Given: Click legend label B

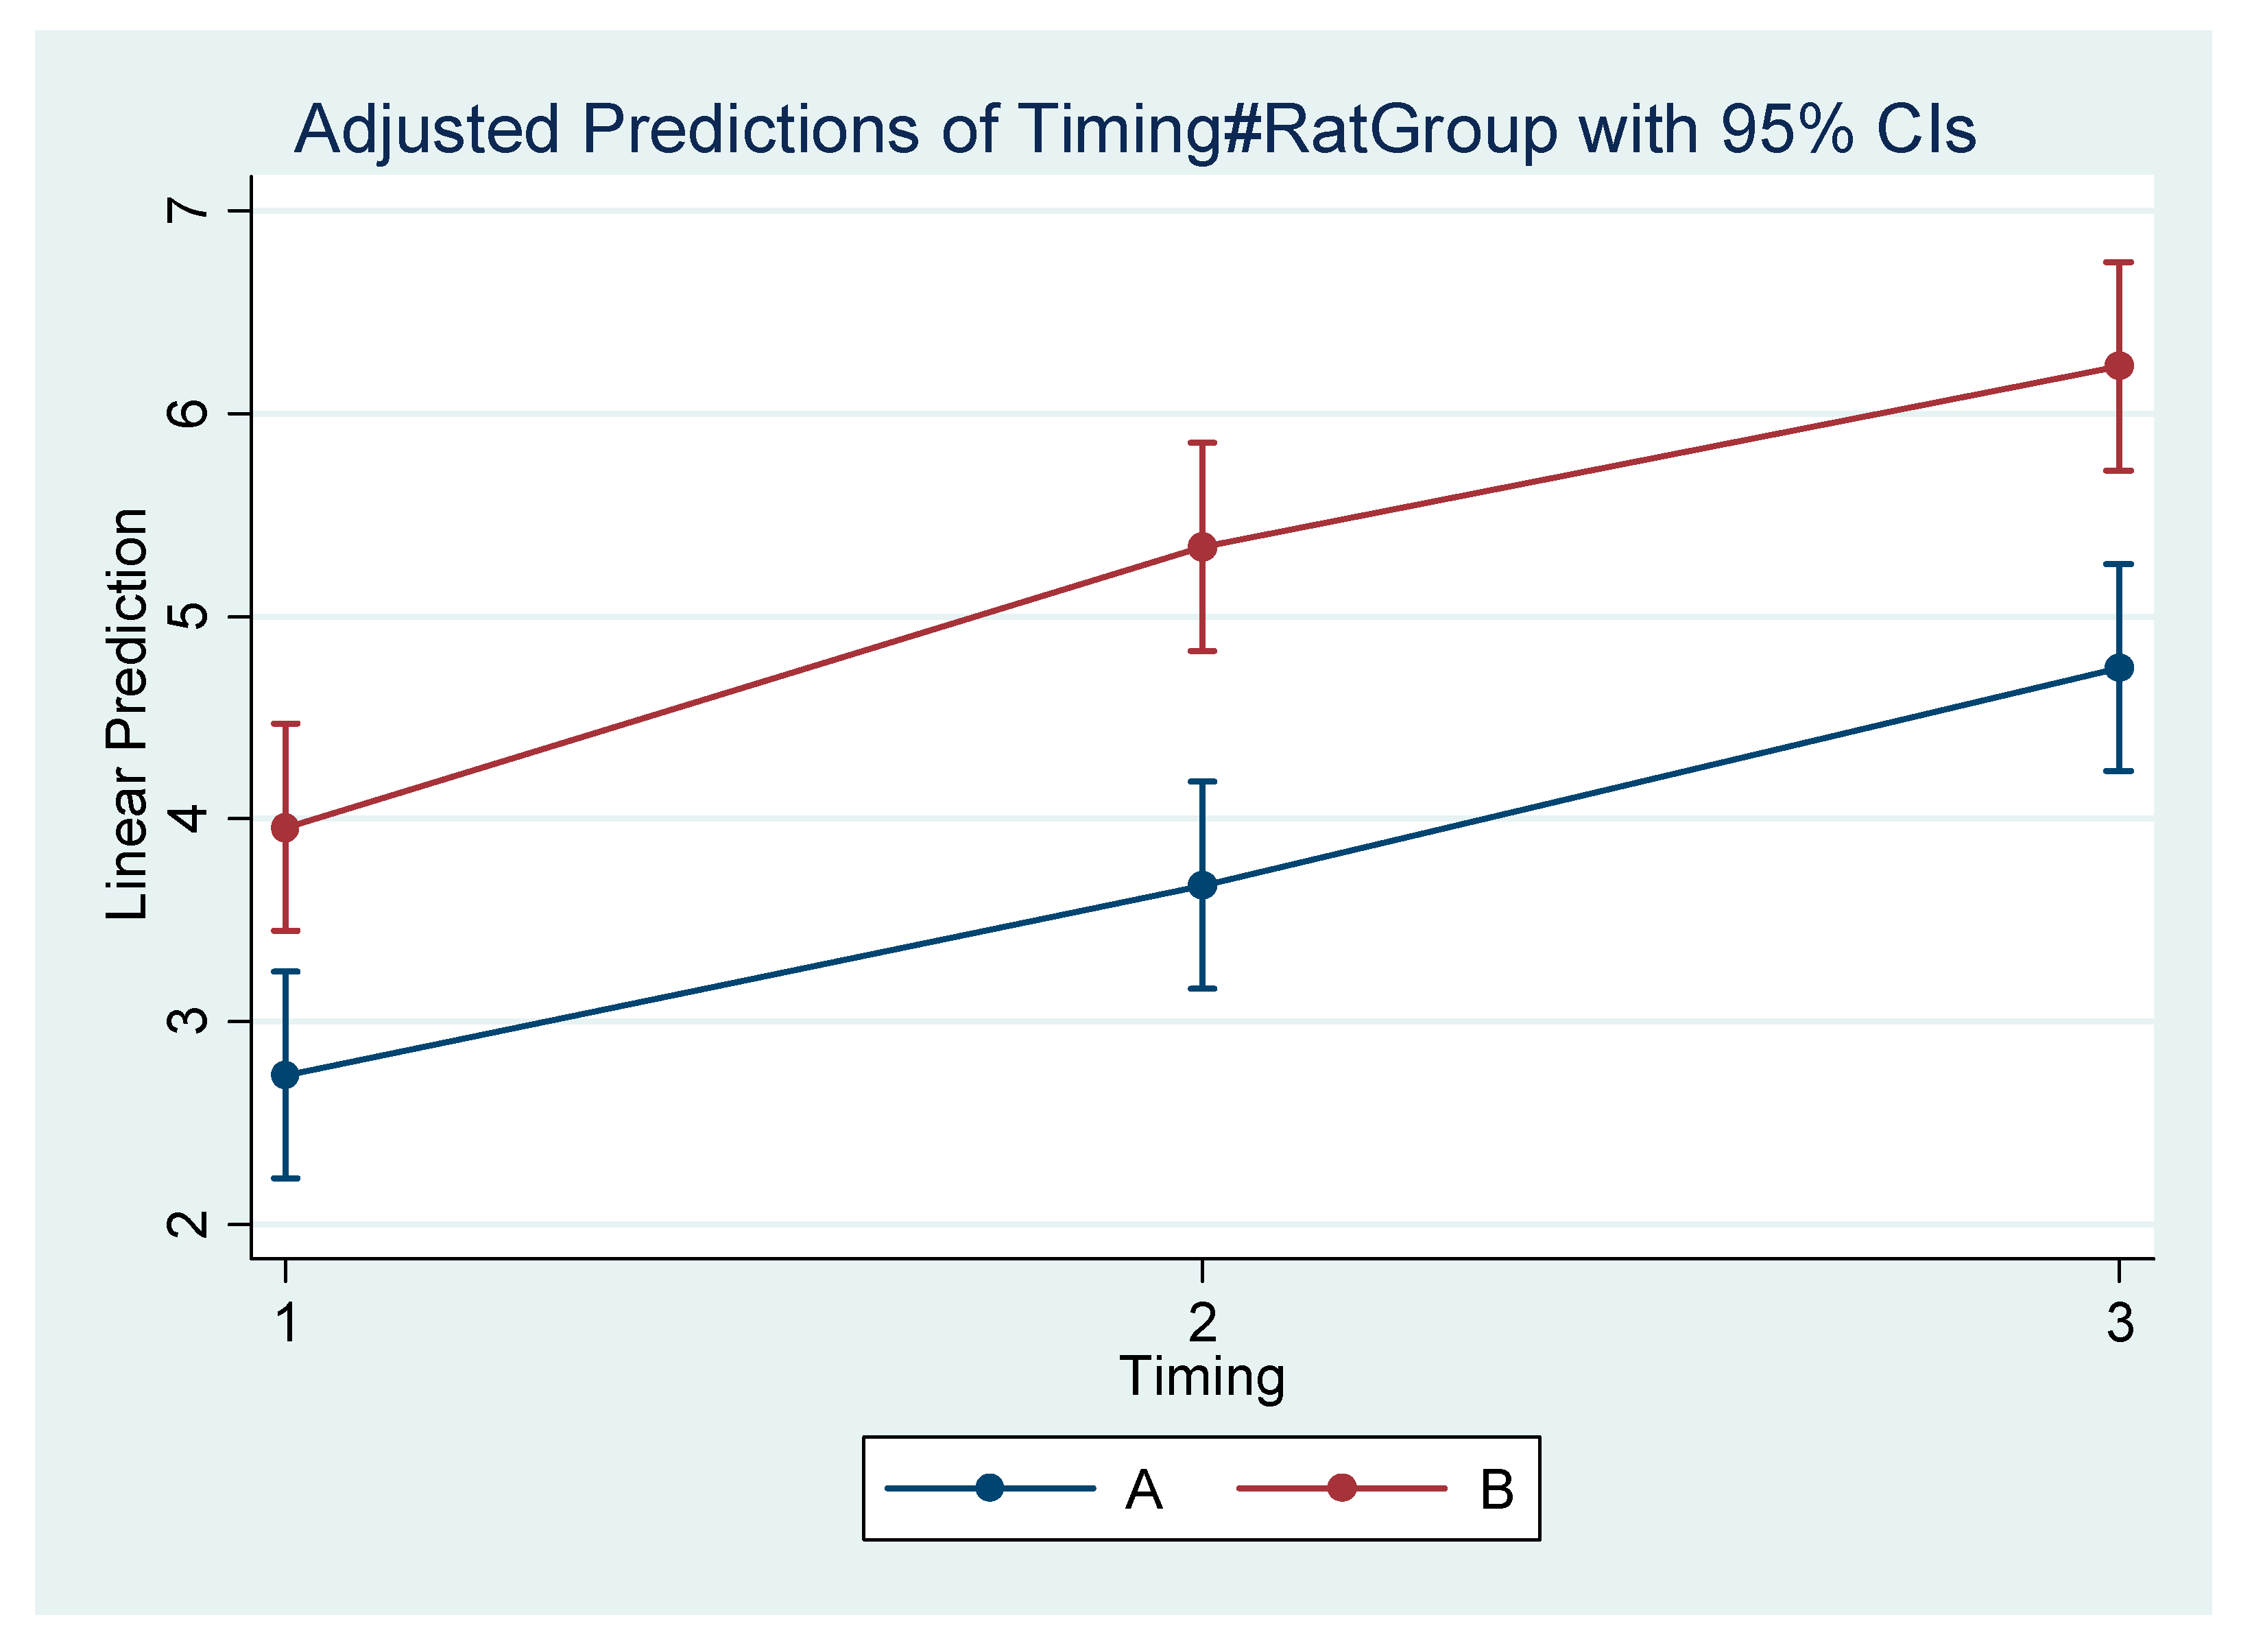Looking at the screenshot, I should [1496, 1490].
